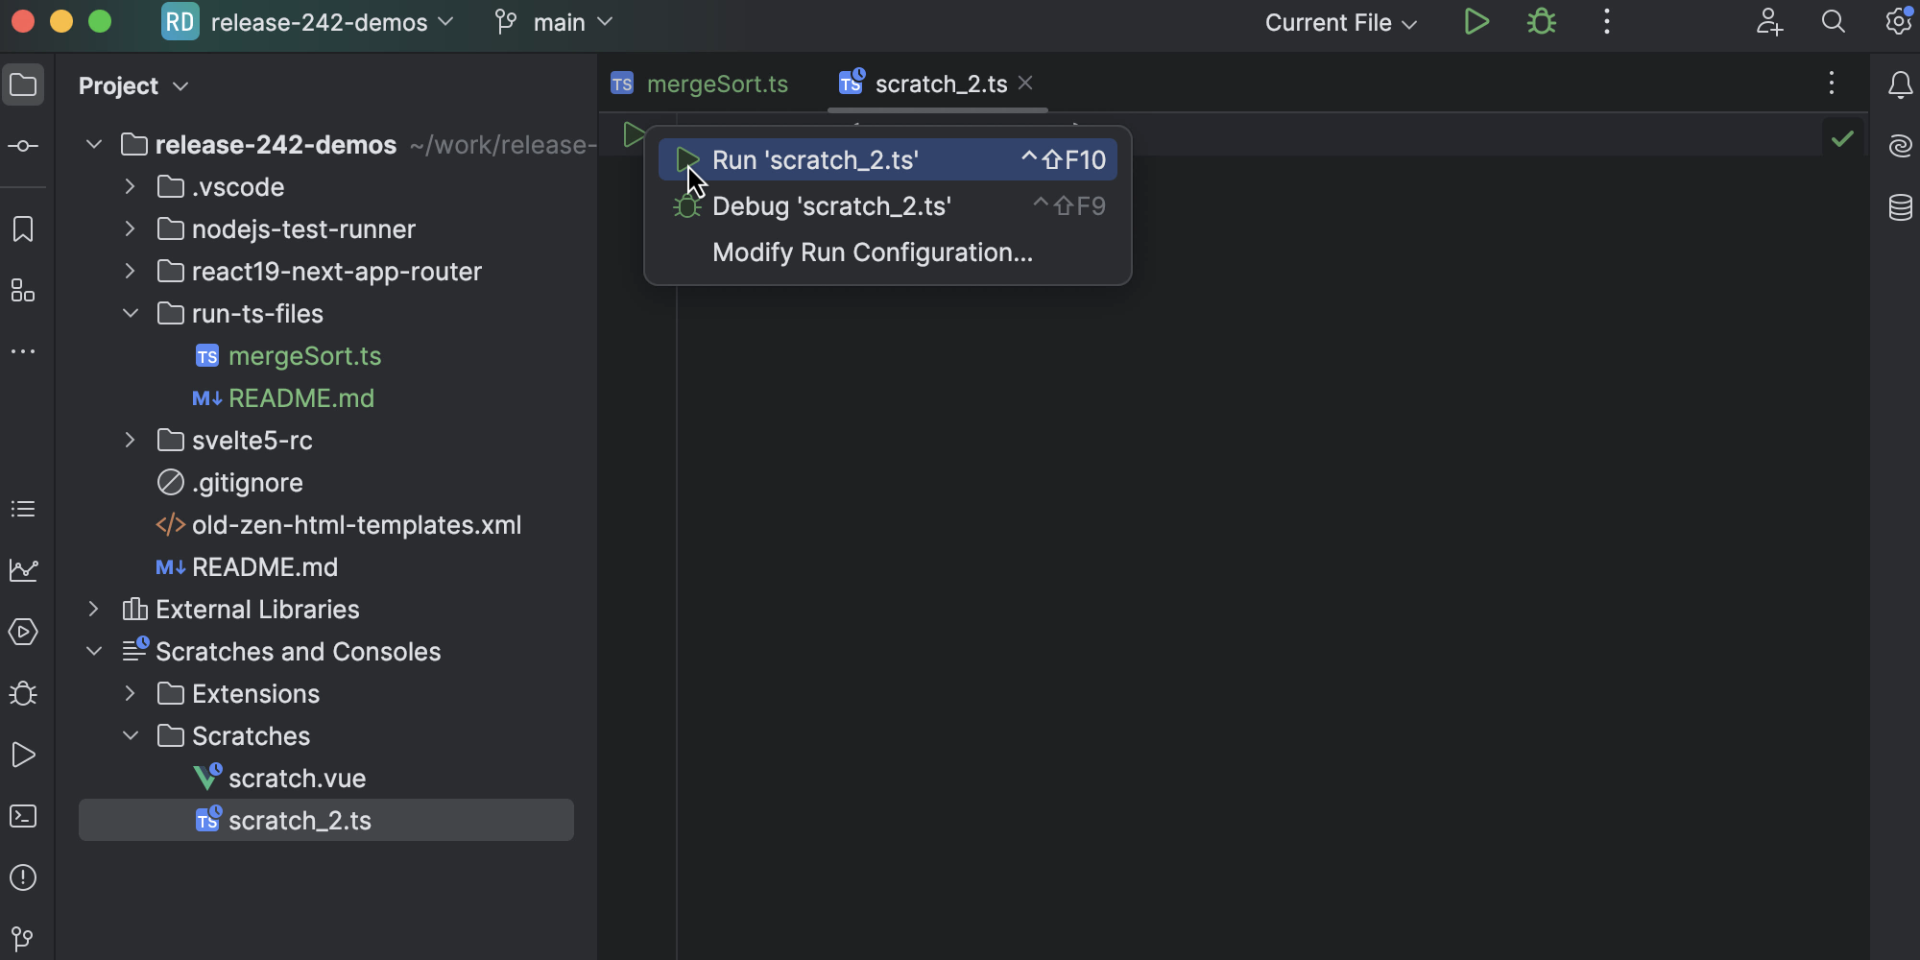Collapse Scratches and Consoles node
The height and width of the screenshot is (960, 1920).
(x=94, y=651)
